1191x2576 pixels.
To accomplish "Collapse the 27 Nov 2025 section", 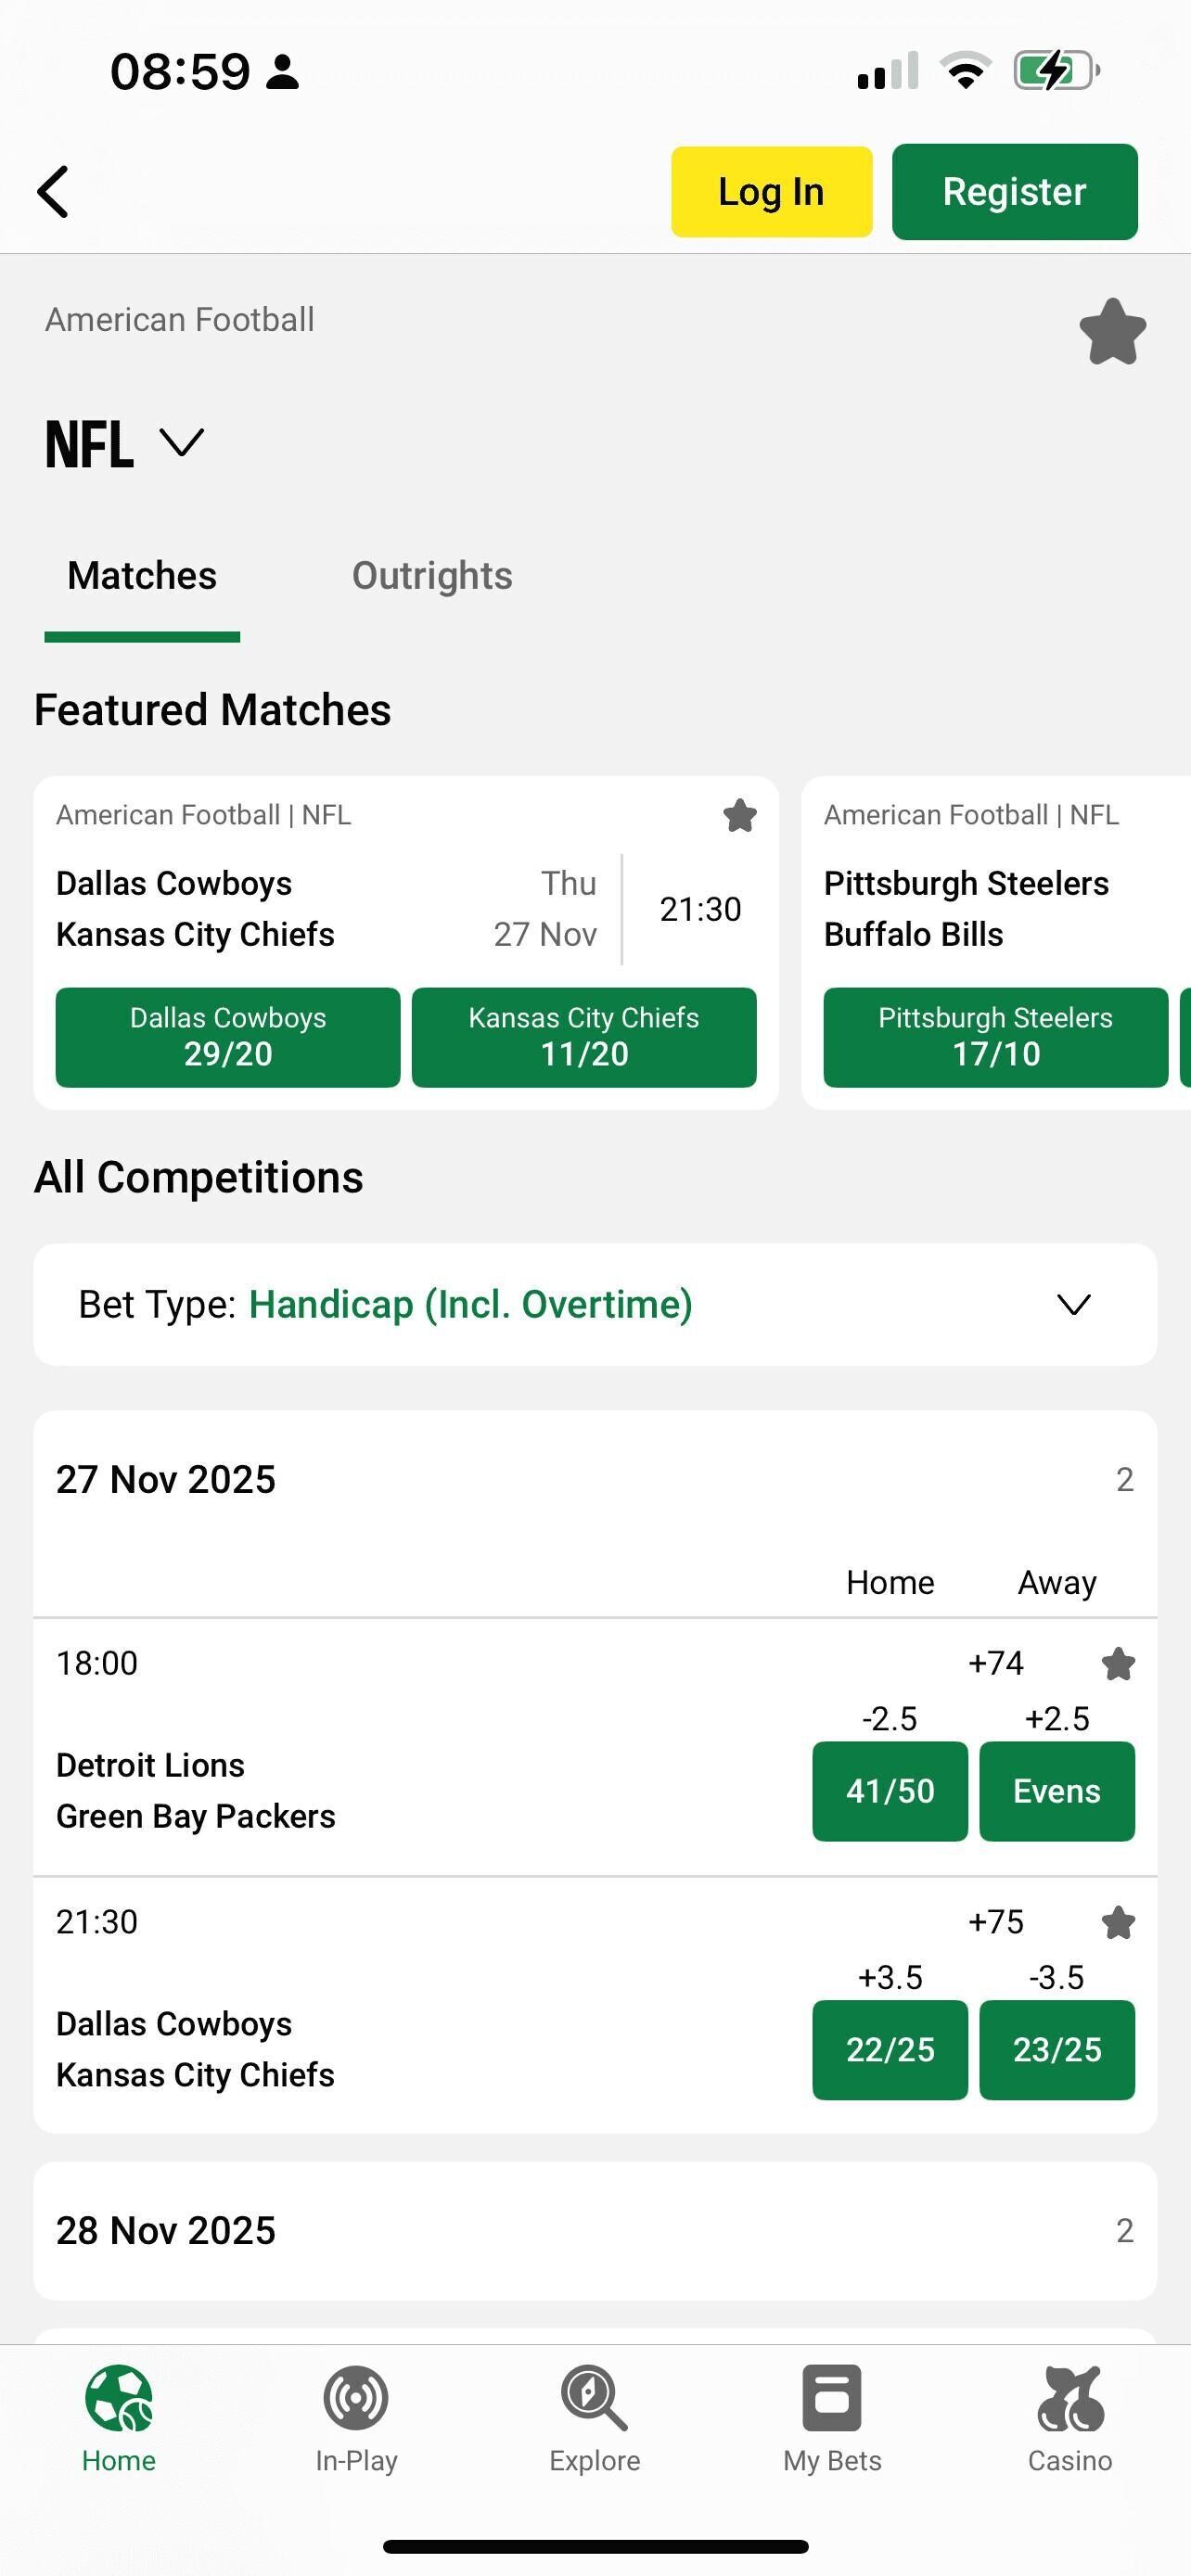I will (595, 1479).
